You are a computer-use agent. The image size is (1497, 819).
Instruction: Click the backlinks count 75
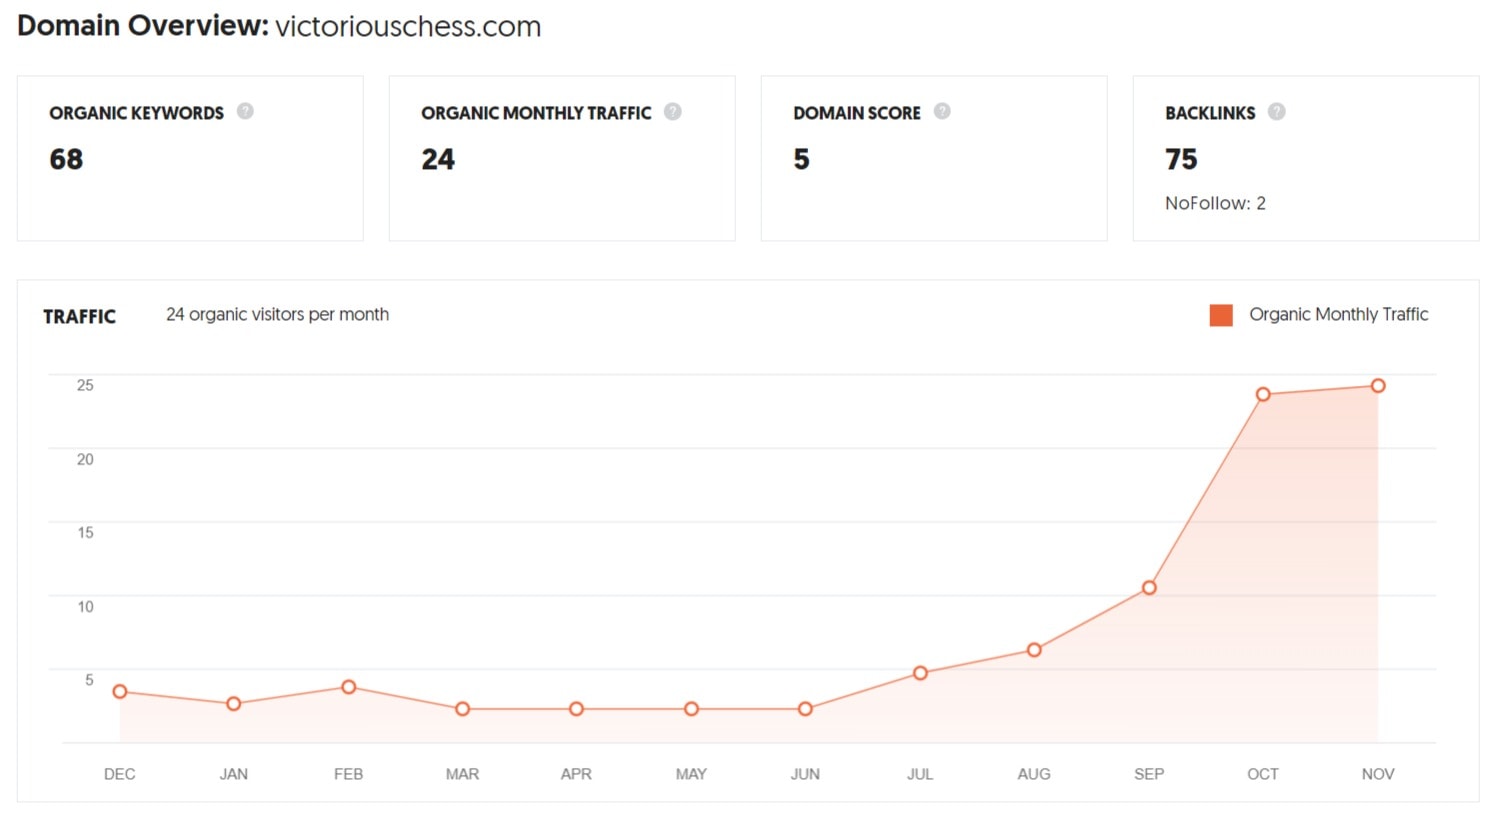[x=1181, y=159]
